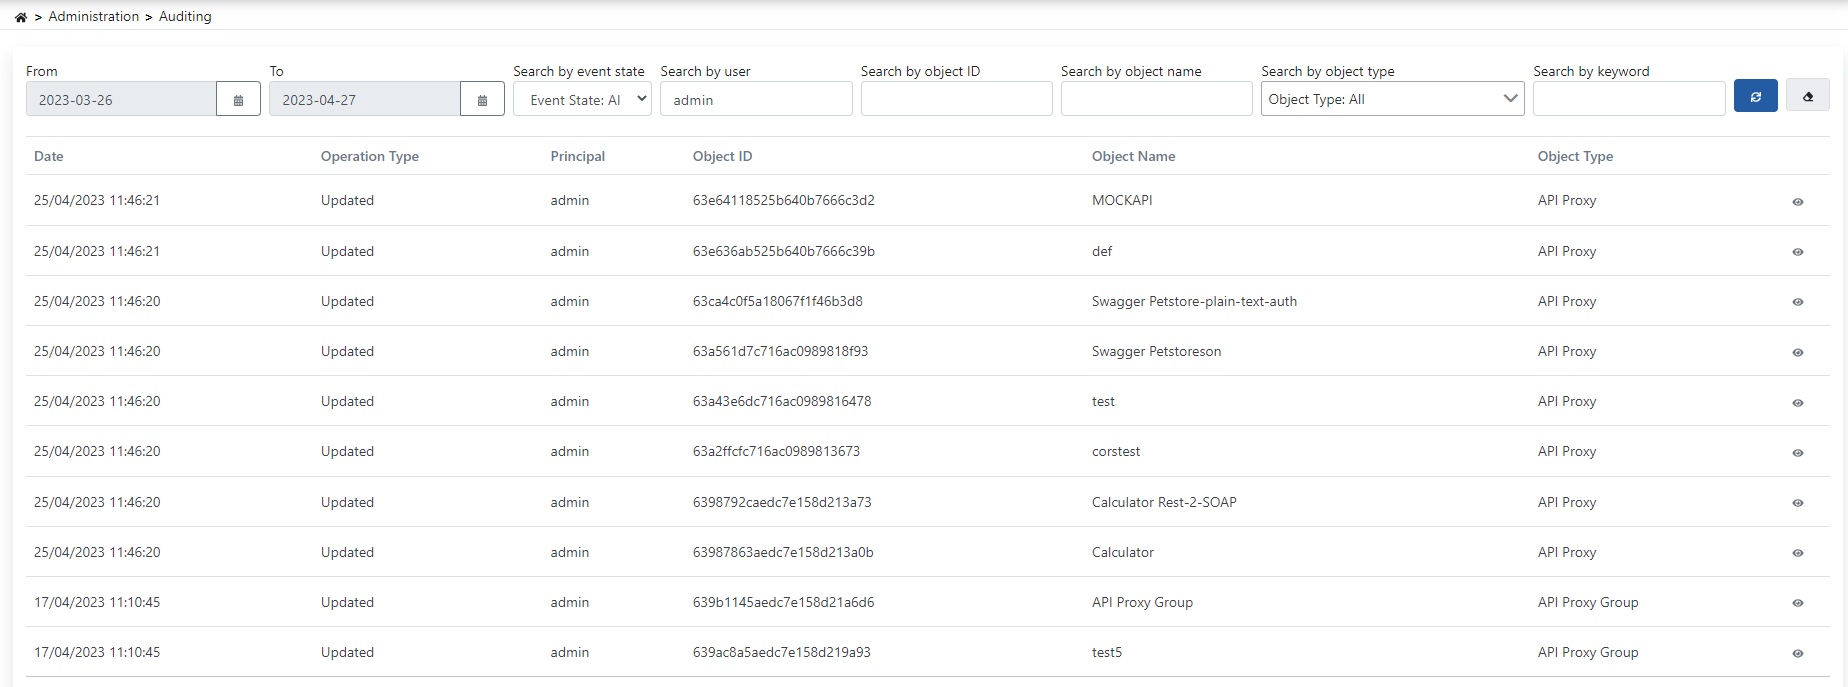Image resolution: width=1848 pixels, height=687 pixels.
Task: Expand the Event State dropdown
Action: 582,100
